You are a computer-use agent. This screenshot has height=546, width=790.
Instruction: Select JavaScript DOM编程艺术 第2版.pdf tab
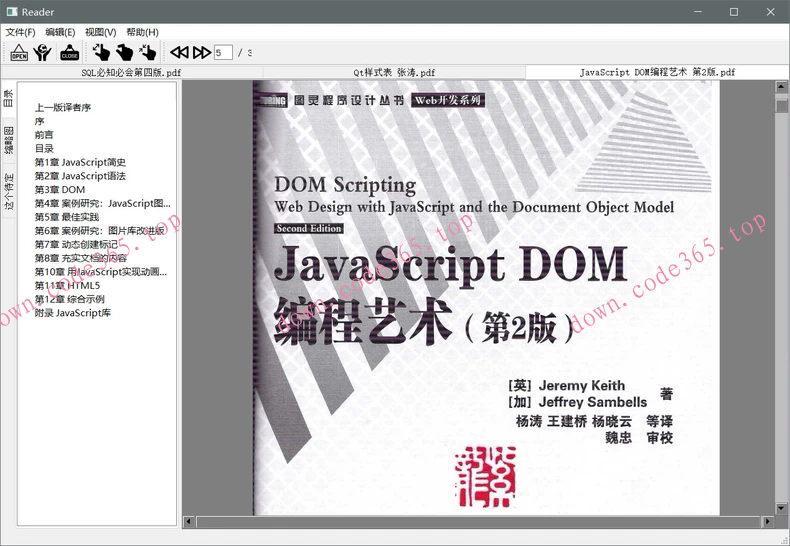click(x=657, y=72)
